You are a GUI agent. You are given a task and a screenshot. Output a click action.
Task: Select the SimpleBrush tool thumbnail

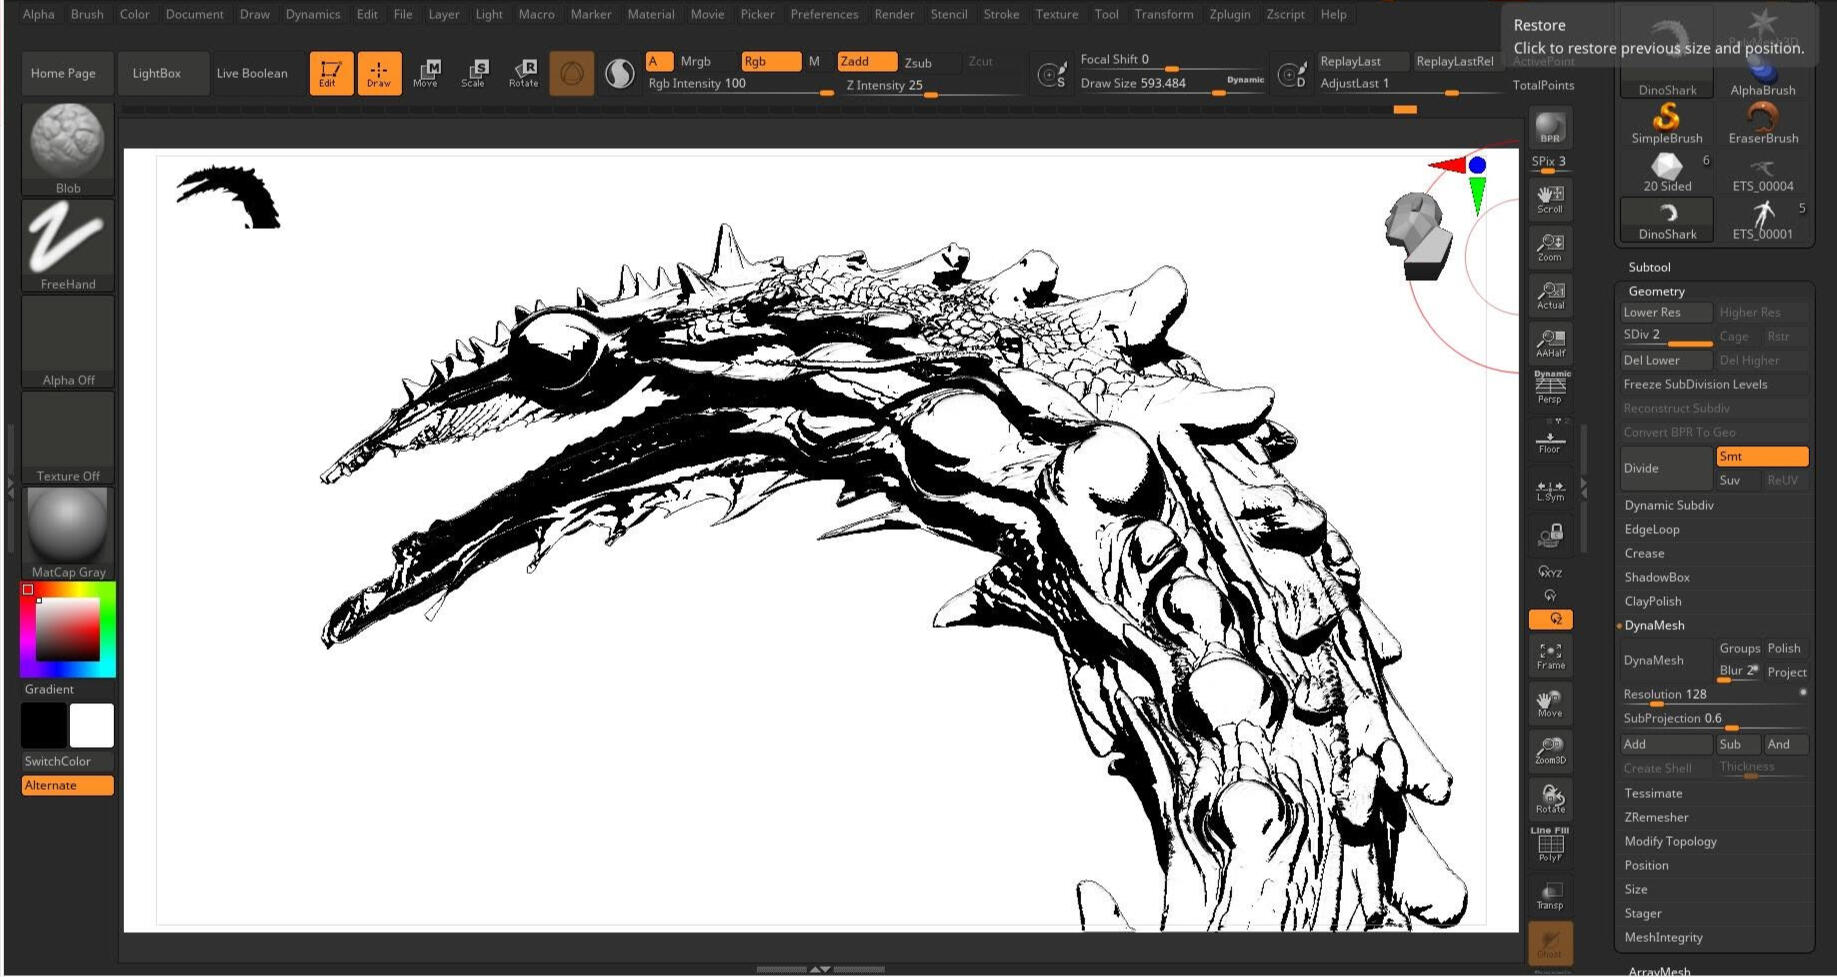(x=1667, y=124)
